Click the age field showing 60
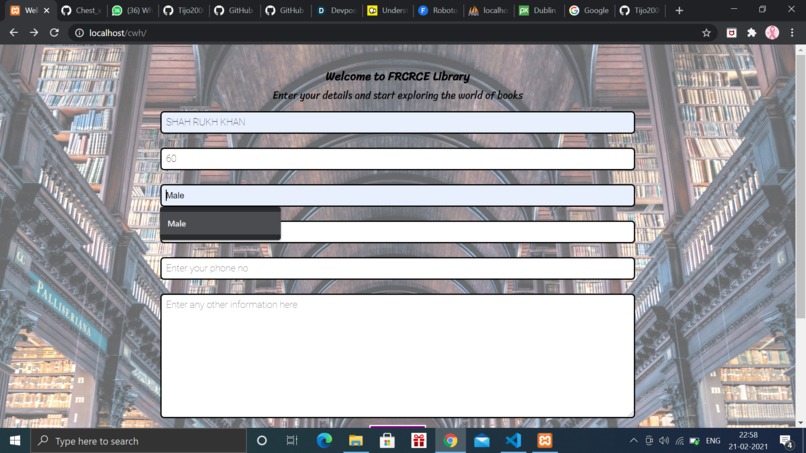This screenshot has height=453, width=806. coord(397,159)
